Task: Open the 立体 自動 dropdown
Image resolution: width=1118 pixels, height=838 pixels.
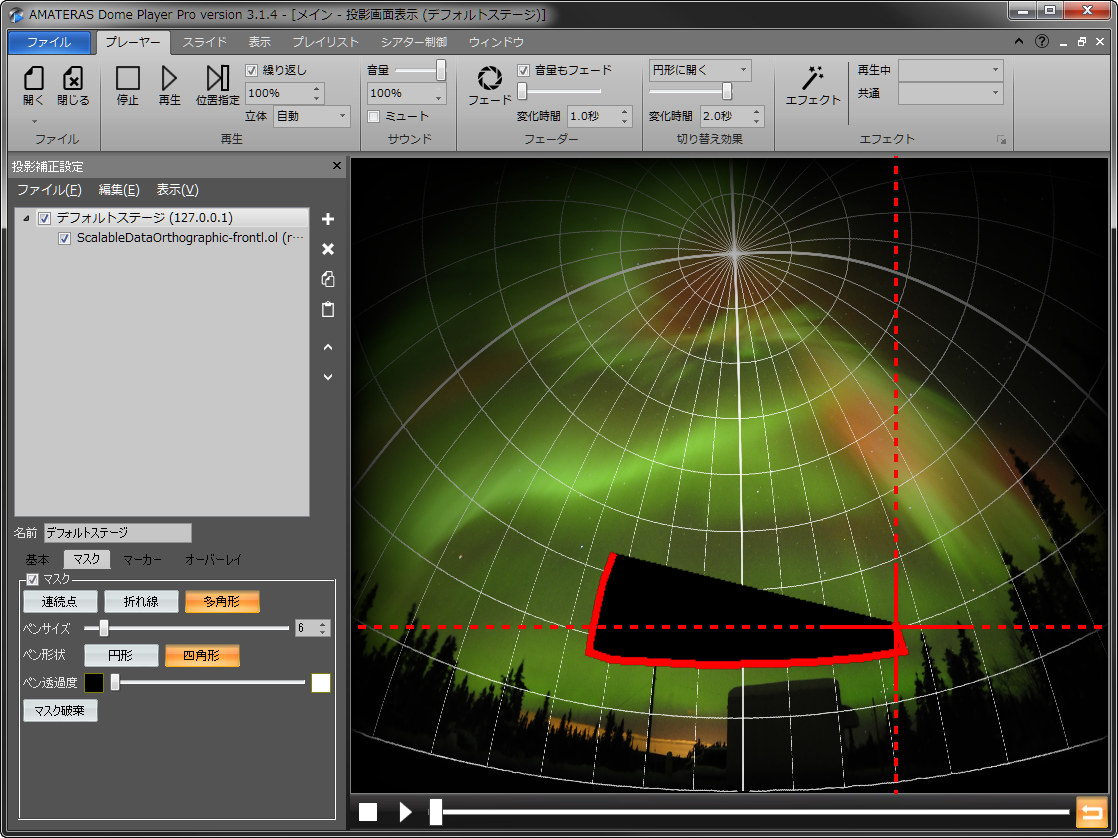Action: tap(312, 116)
